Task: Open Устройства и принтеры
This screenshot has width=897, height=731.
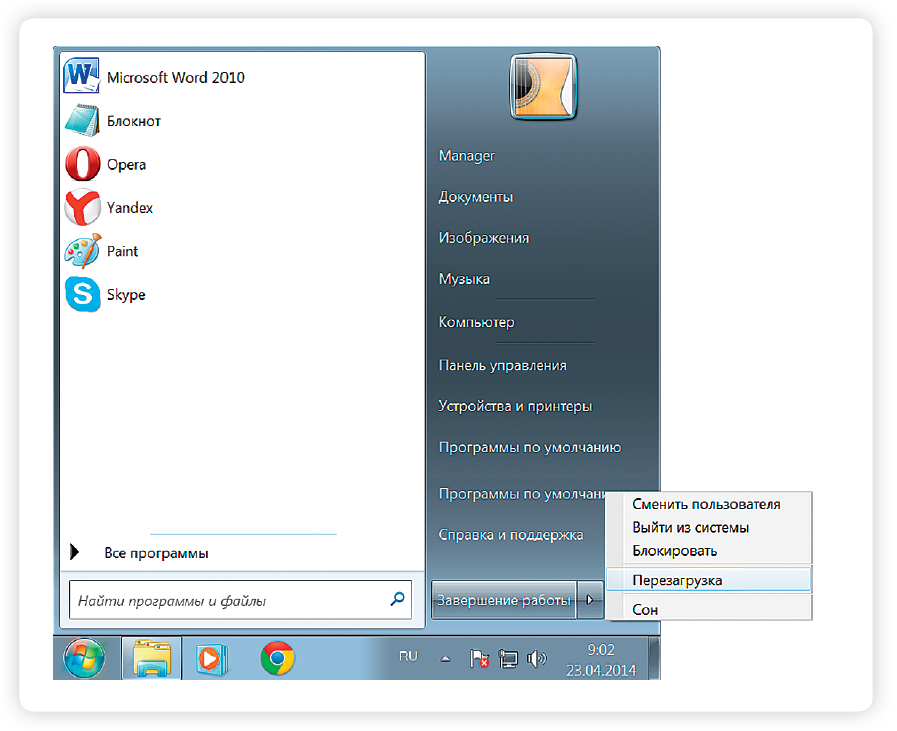Action: (515, 406)
